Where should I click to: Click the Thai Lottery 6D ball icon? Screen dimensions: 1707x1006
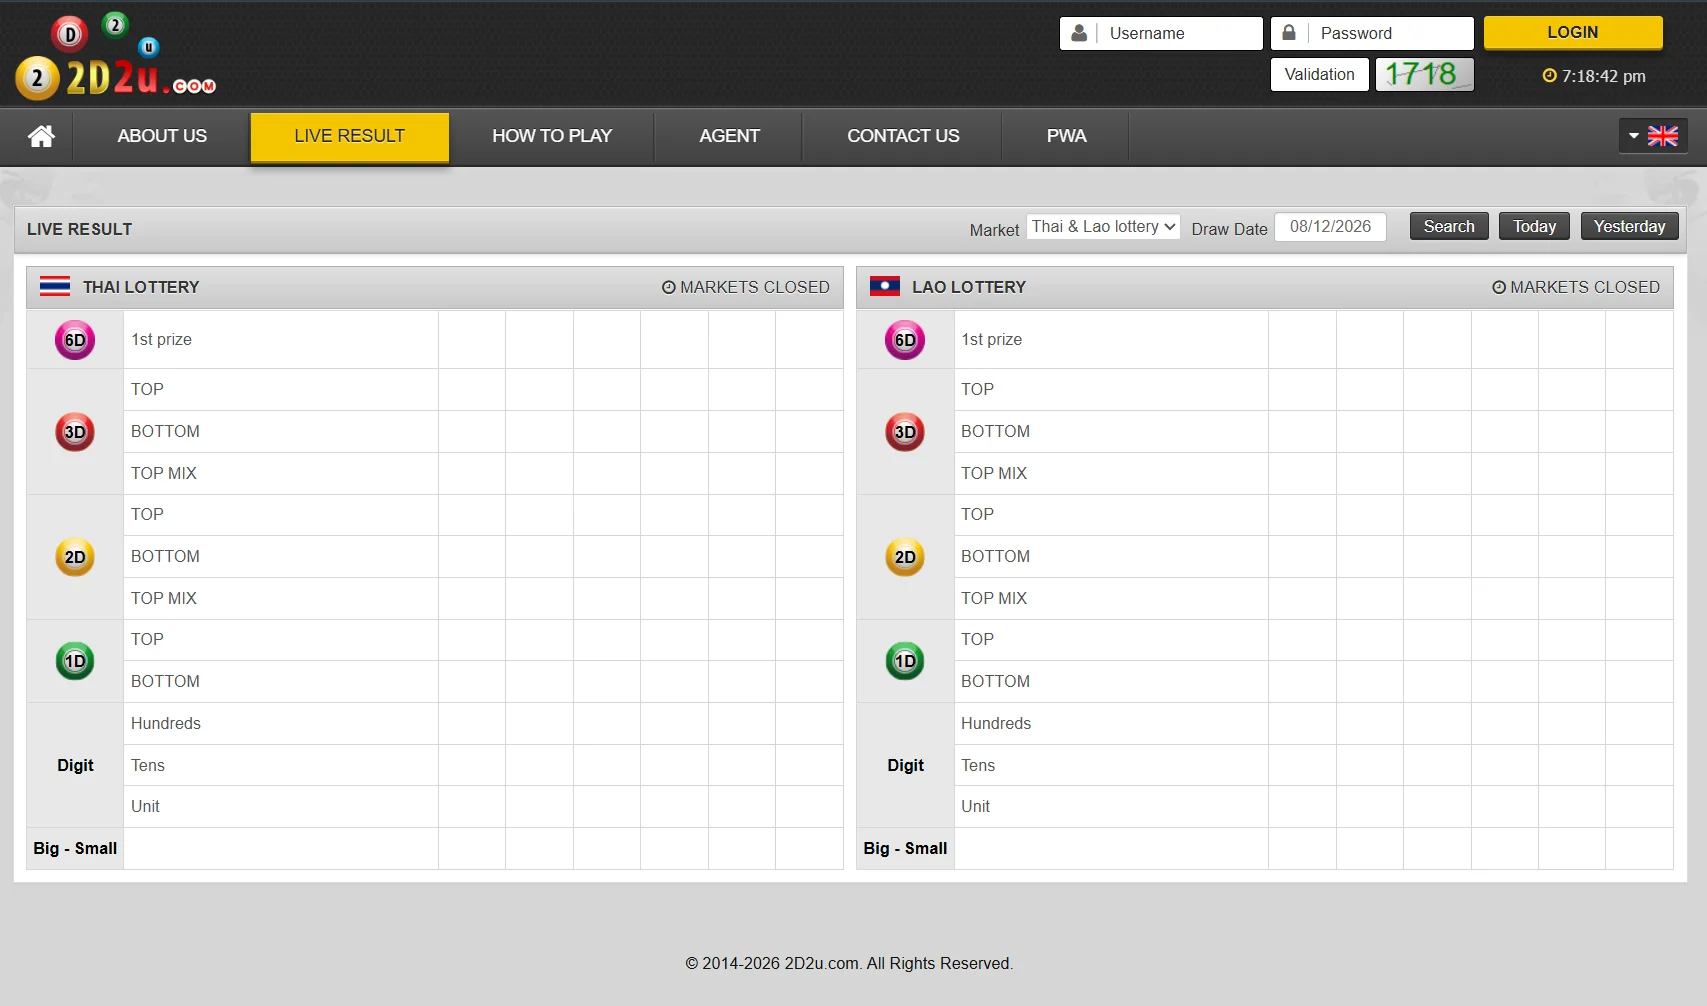coord(75,340)
